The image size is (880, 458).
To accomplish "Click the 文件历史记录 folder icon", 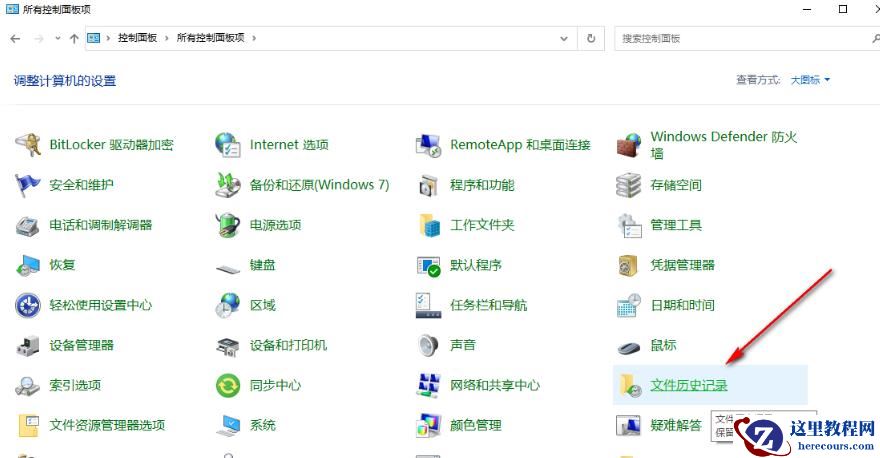I will click(x=630, y=386).
